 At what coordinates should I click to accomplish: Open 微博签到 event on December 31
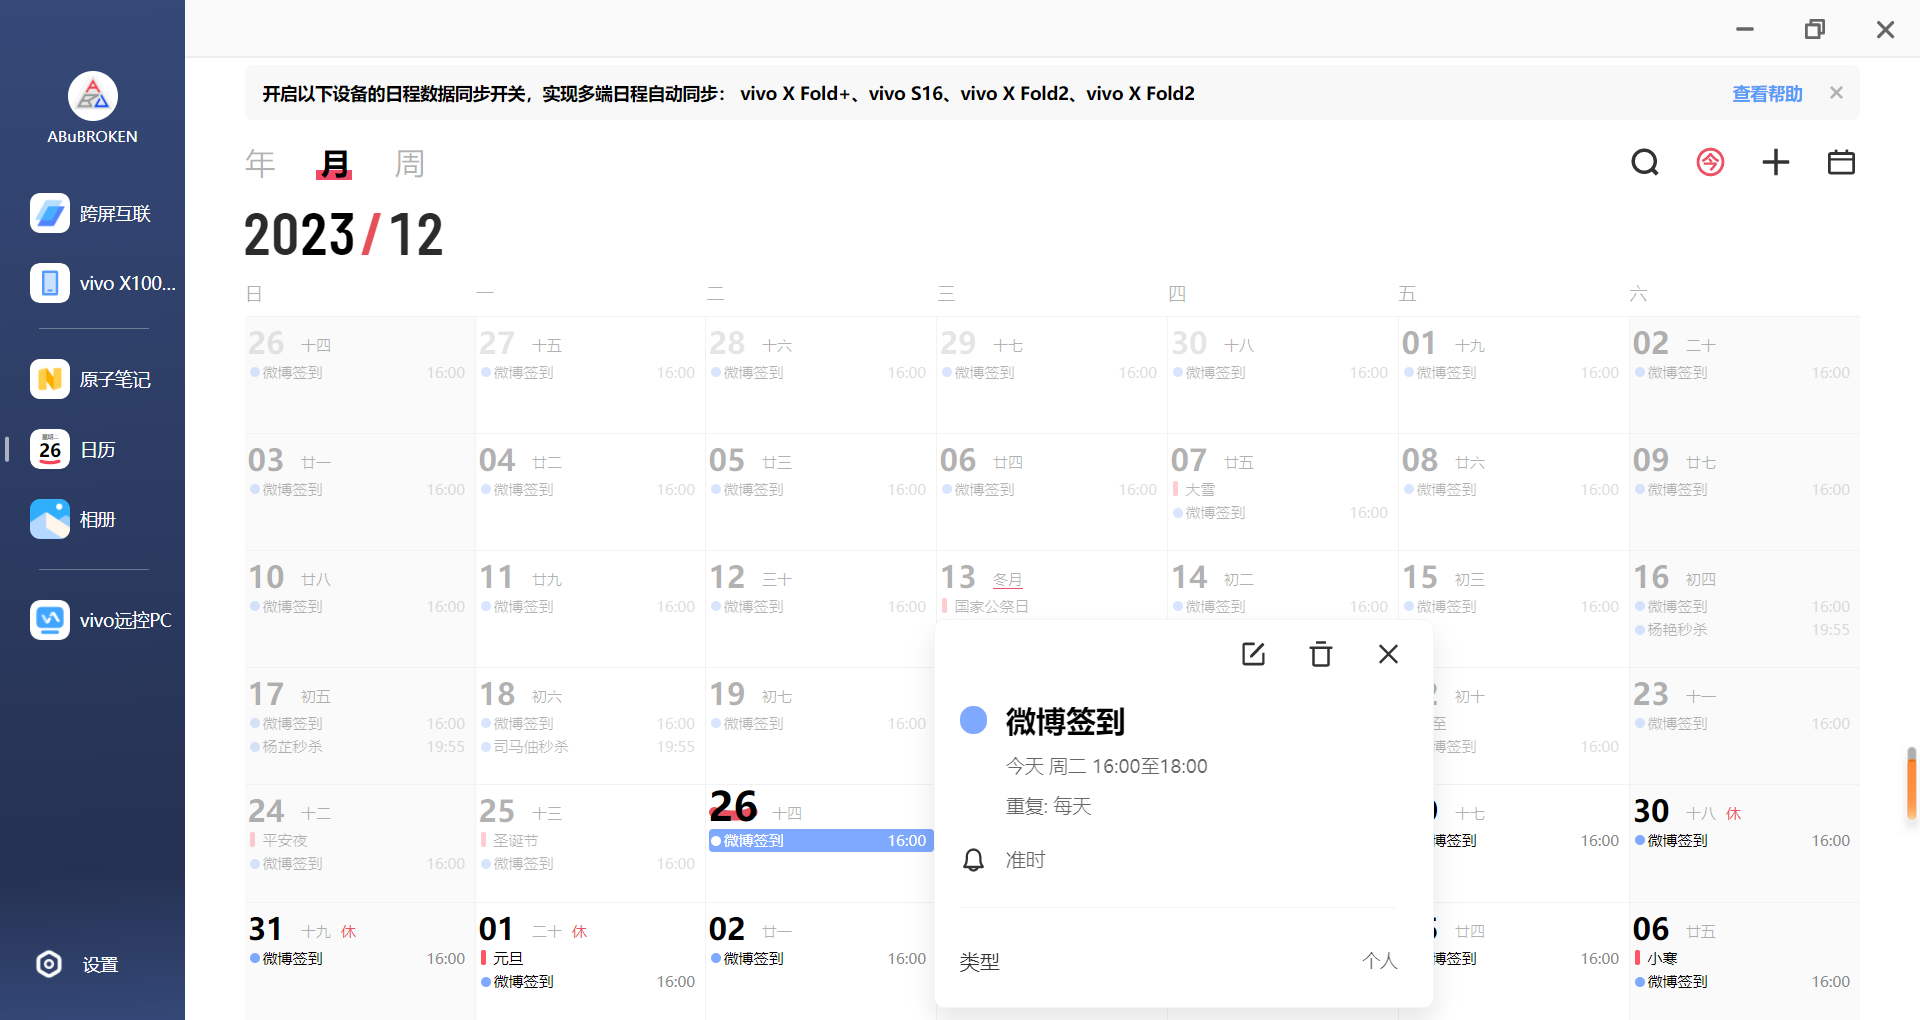point(357,958)
